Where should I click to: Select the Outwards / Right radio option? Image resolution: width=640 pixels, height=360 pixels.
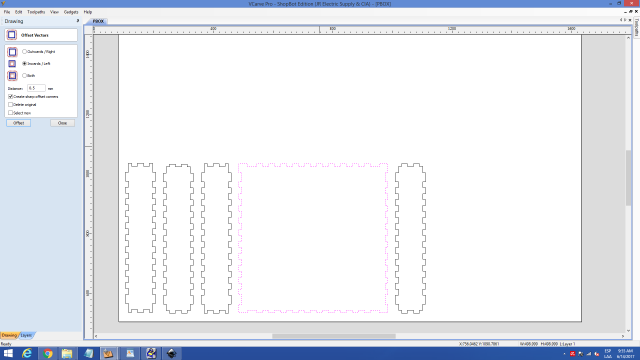24,52
